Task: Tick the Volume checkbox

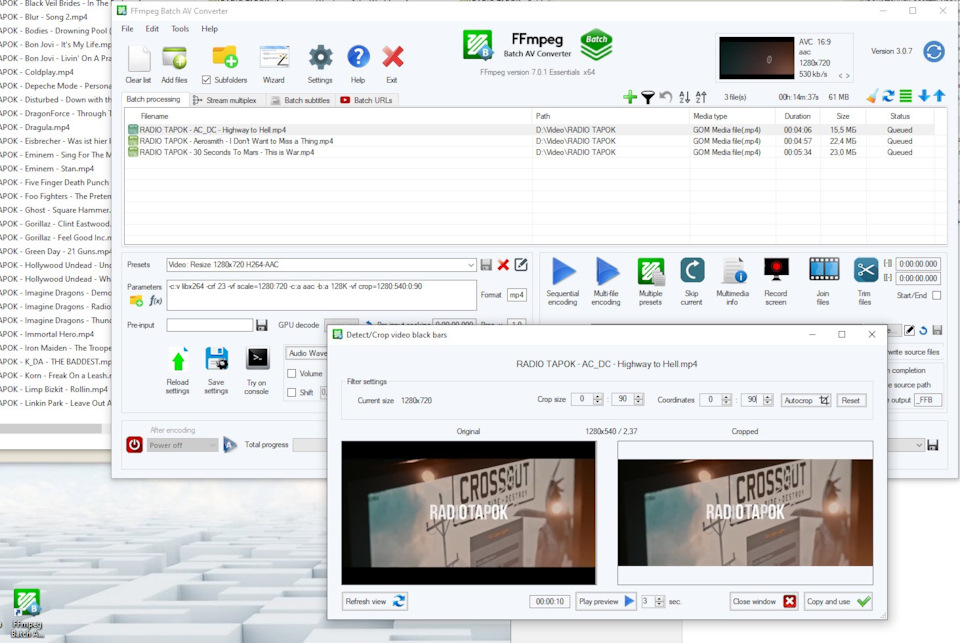Action: pos(291,374)
